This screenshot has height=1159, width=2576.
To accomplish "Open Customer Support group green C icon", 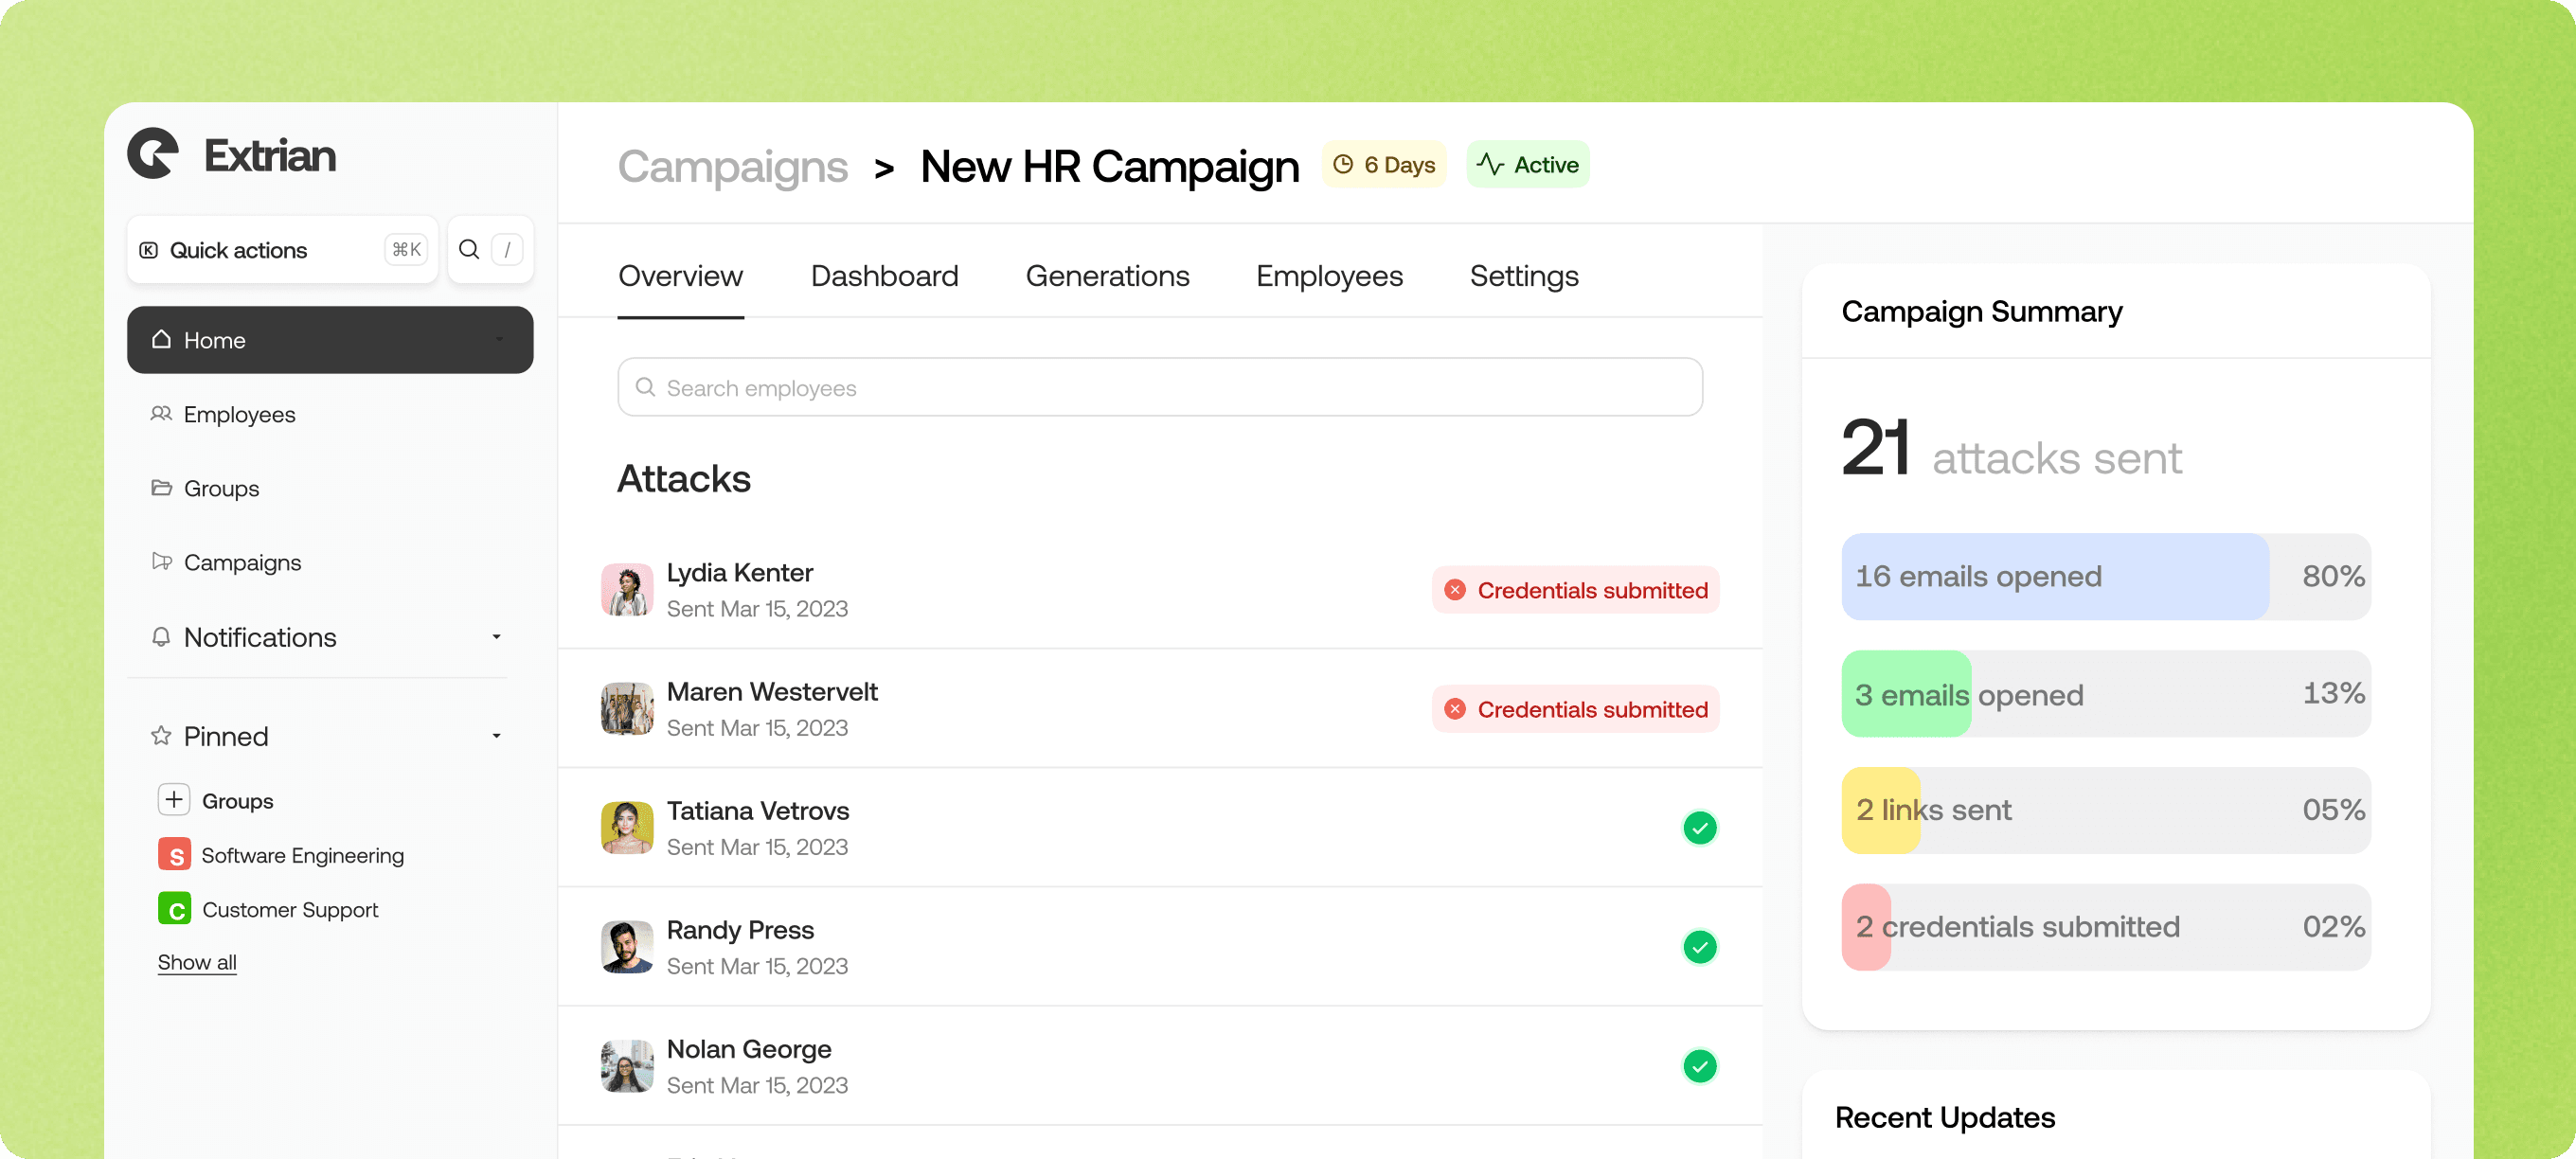I will pyautogui.click(x=175, y=909).
